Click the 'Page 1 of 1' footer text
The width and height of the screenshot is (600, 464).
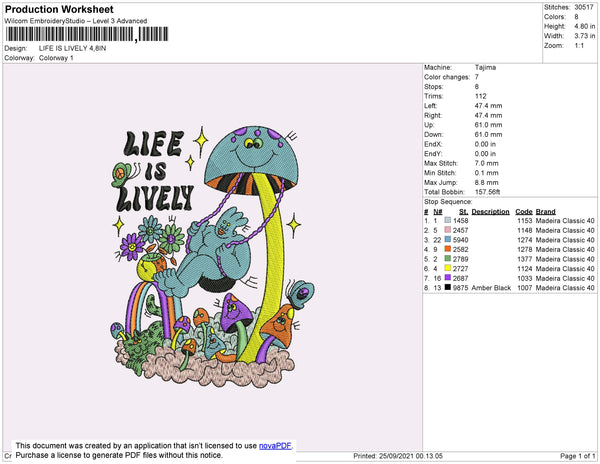(x=578, y=456)
